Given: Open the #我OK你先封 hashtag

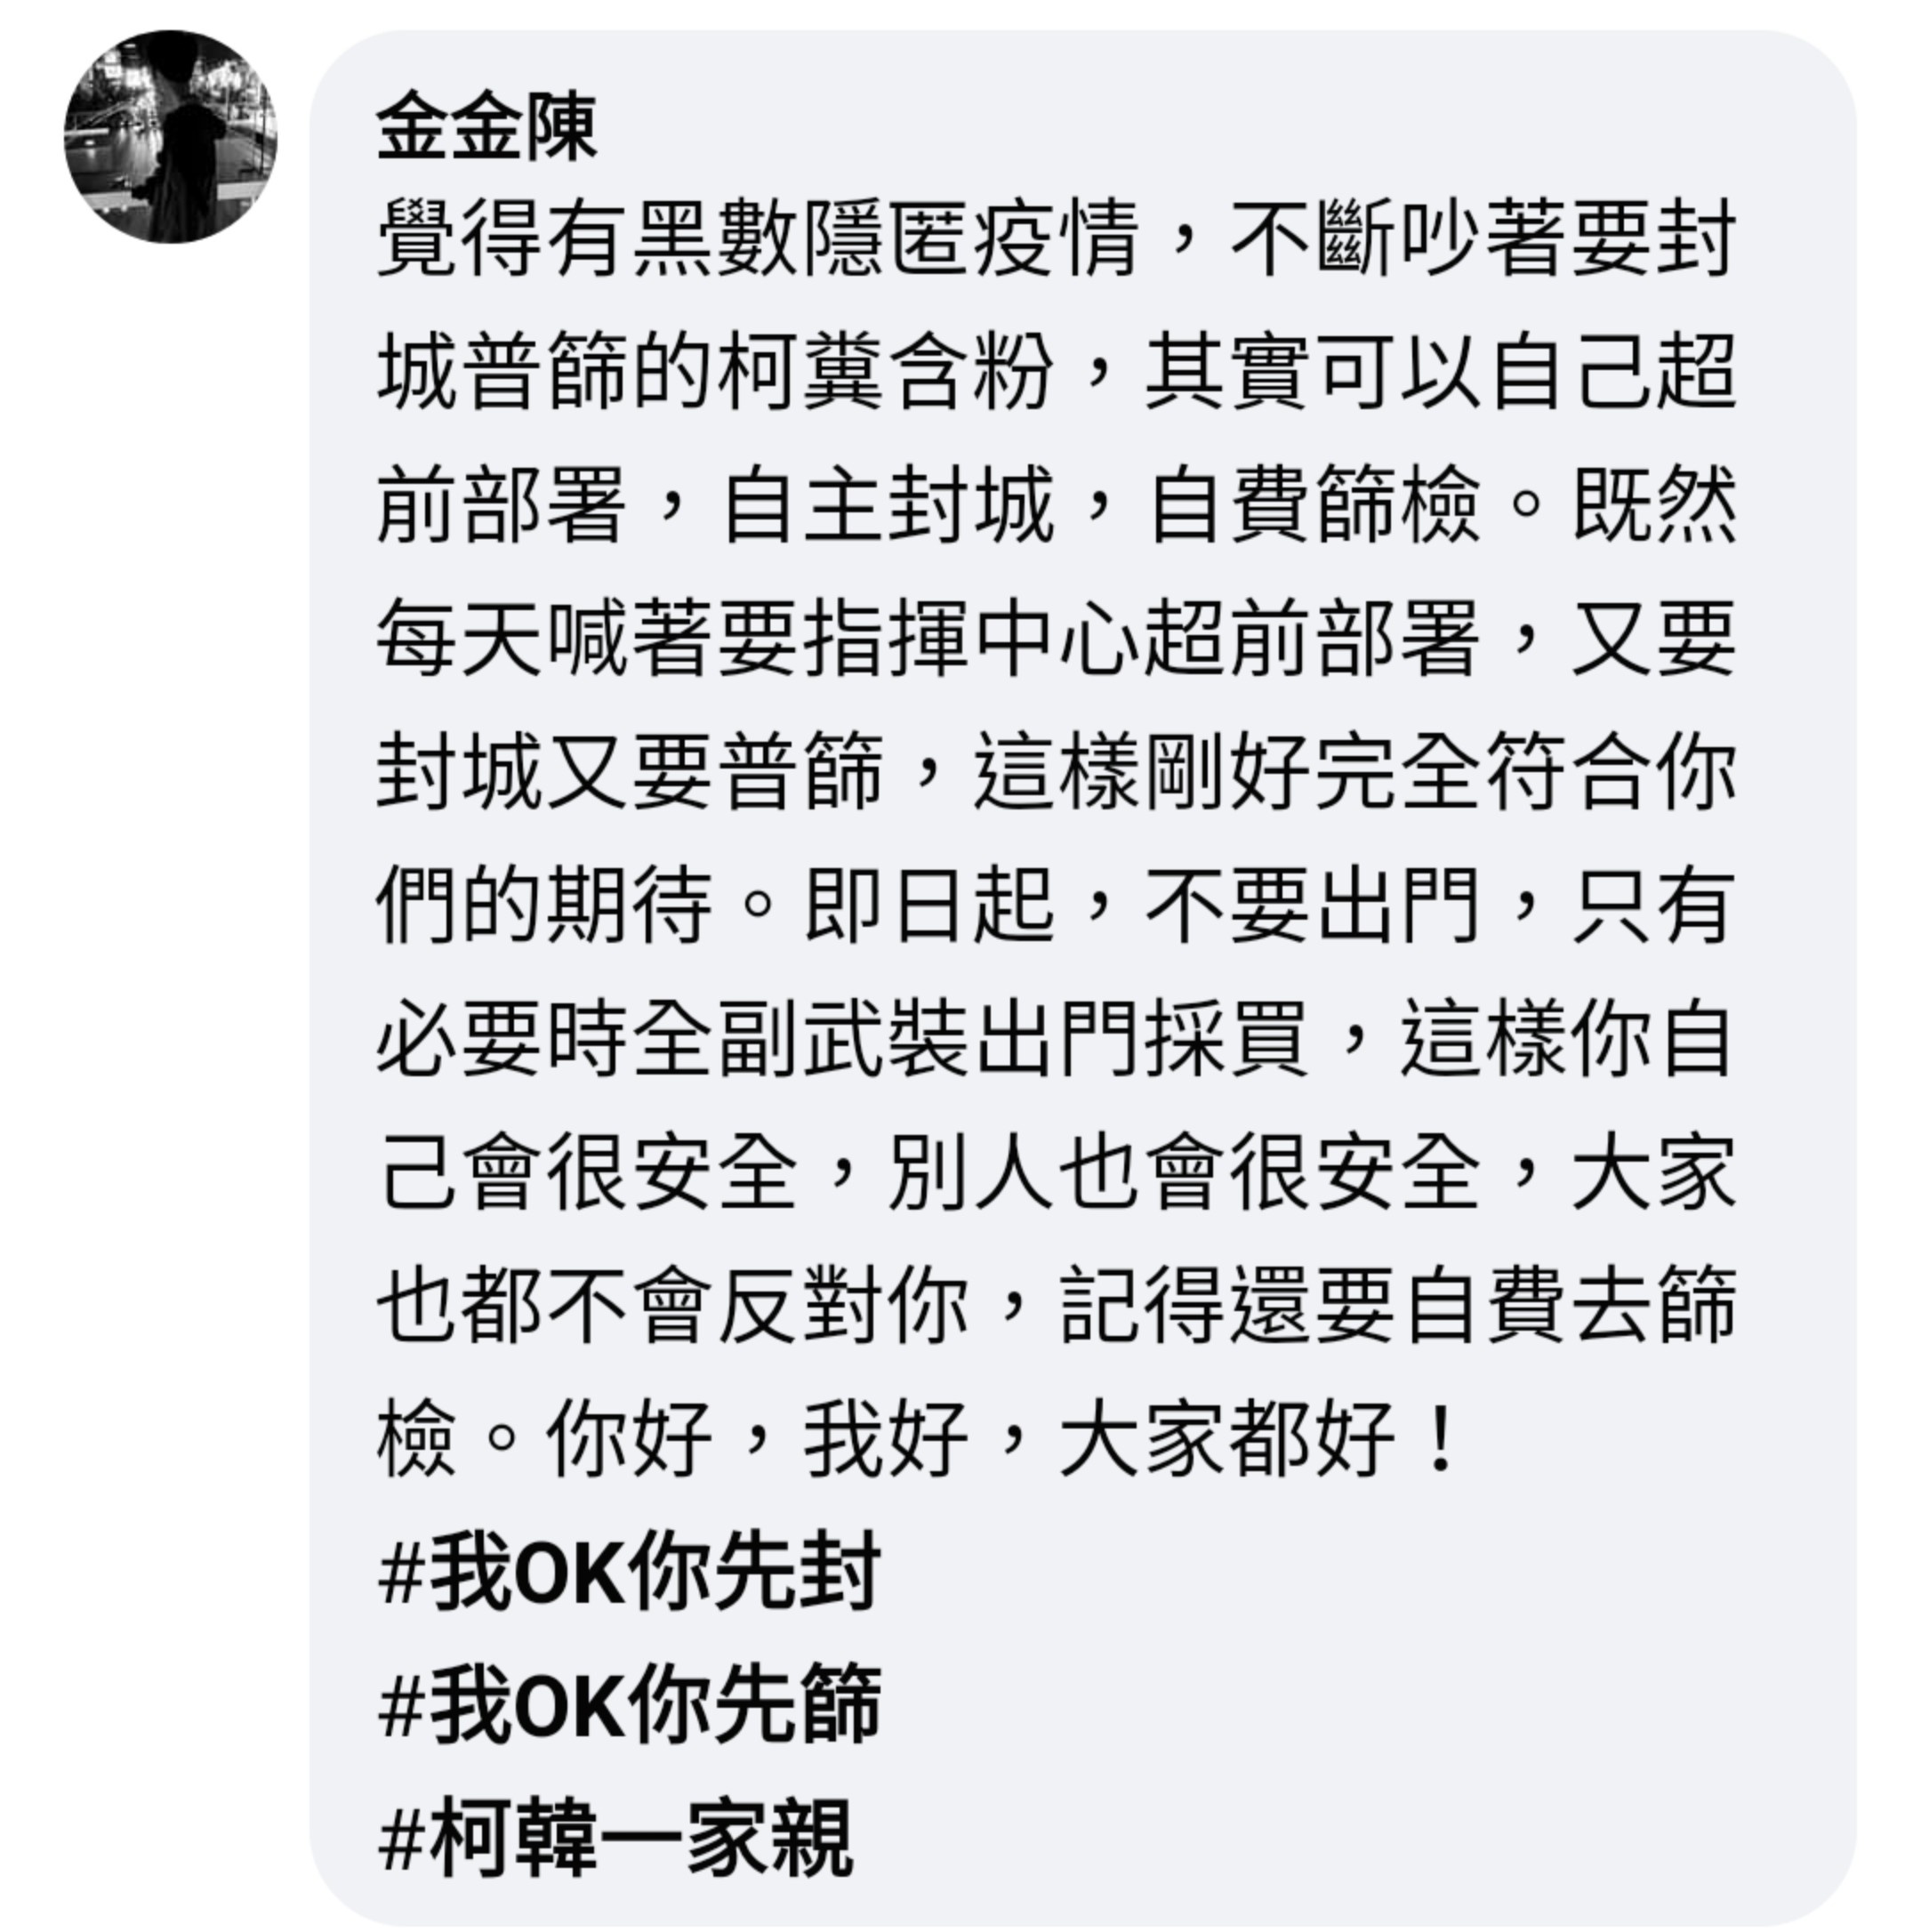Looking at the screenshot, I should (x=630, y=1570).
